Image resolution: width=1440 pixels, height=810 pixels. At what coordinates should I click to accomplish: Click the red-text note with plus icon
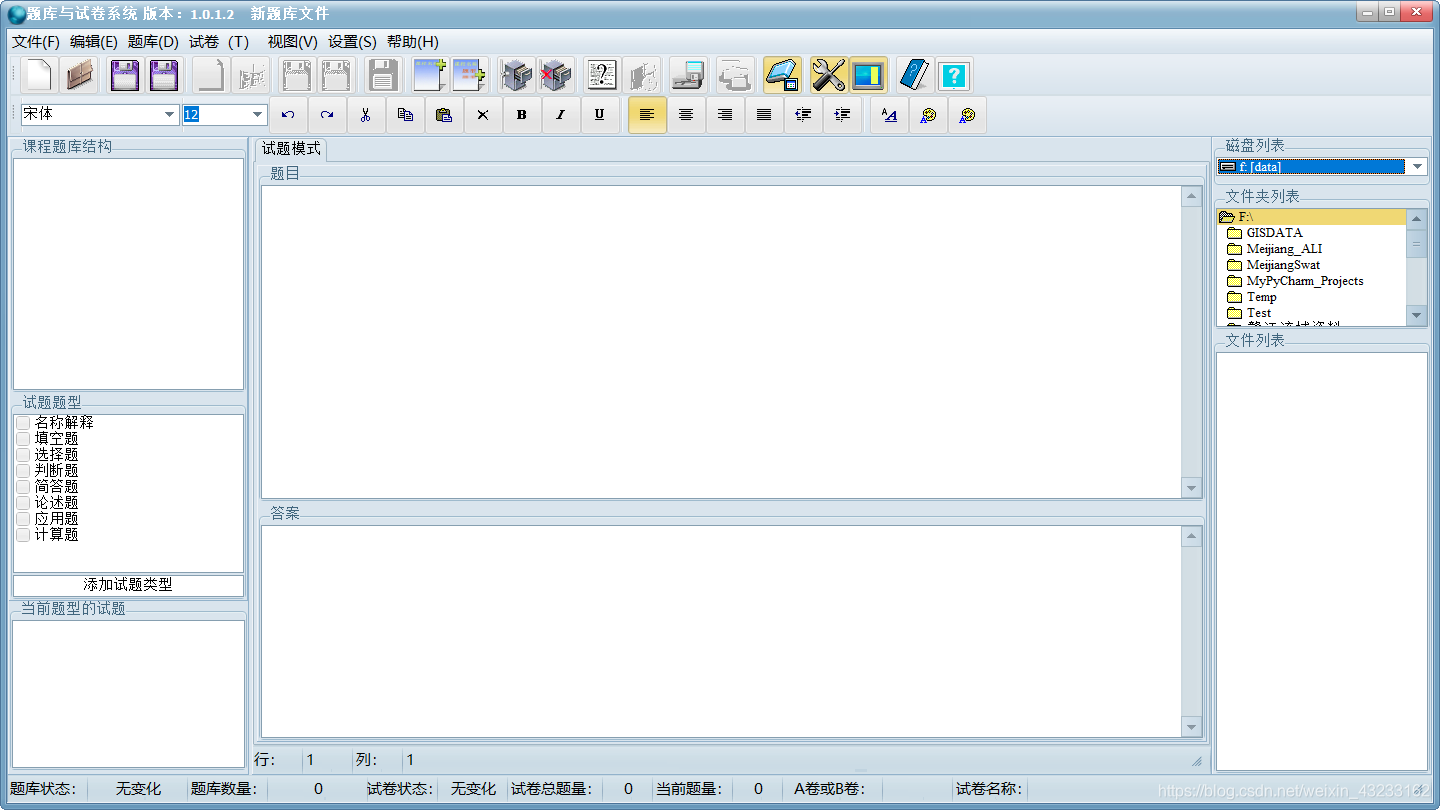pyautogui.click(x=468, y=75)
